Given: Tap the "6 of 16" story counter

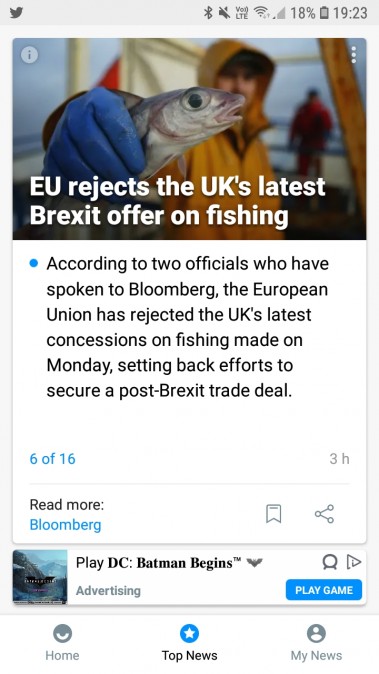Looking at the screenshot, I should point(52,459).
